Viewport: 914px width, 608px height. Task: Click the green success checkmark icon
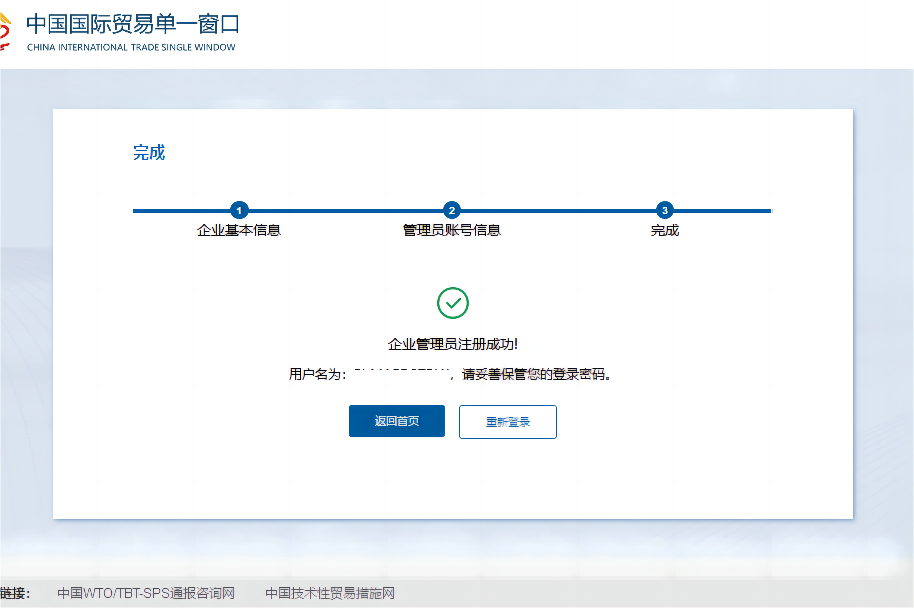(x=453, y=303)
